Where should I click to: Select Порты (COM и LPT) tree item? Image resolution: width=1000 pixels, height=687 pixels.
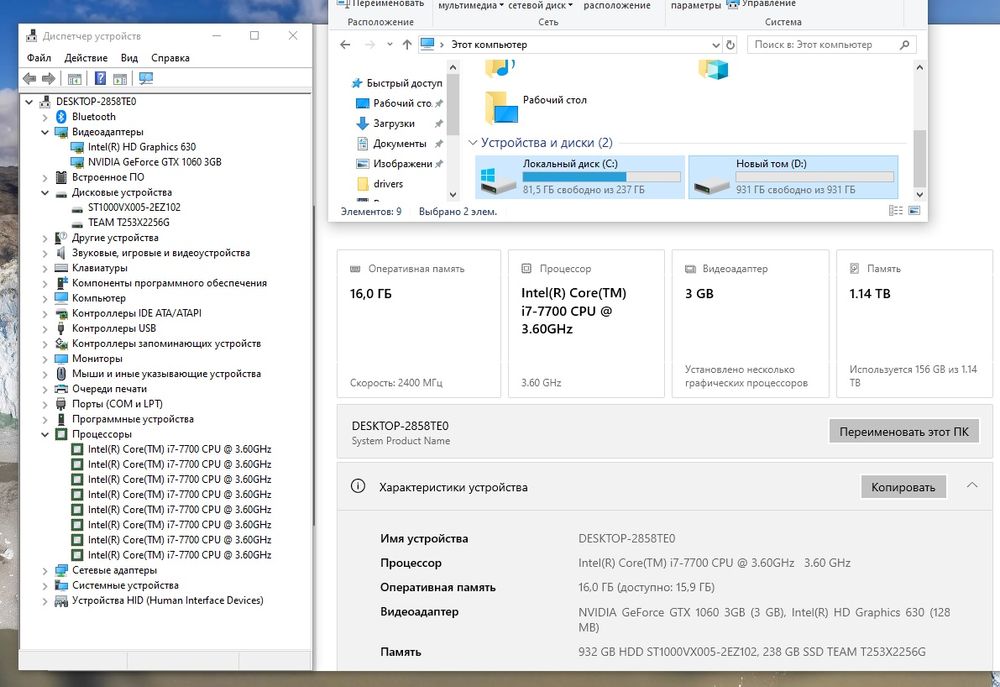117,404
